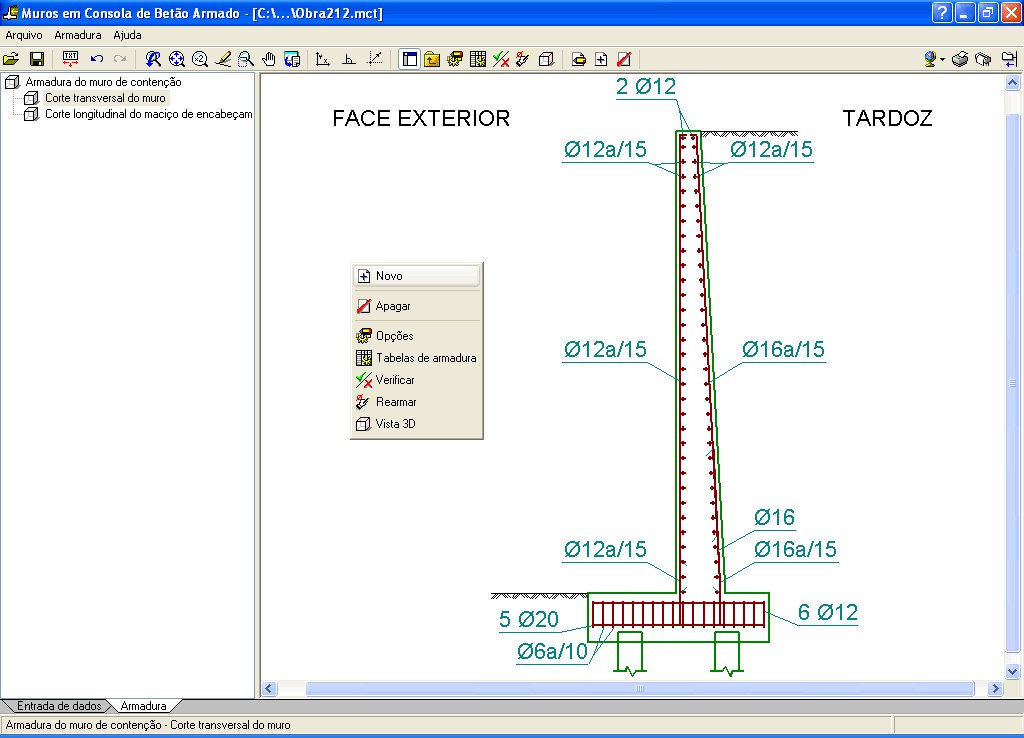Image resolution: width=1024 pixels, height=738 pixels.
Task: Click the pencil drawing toolbar icon
Action: click(223, 59)
